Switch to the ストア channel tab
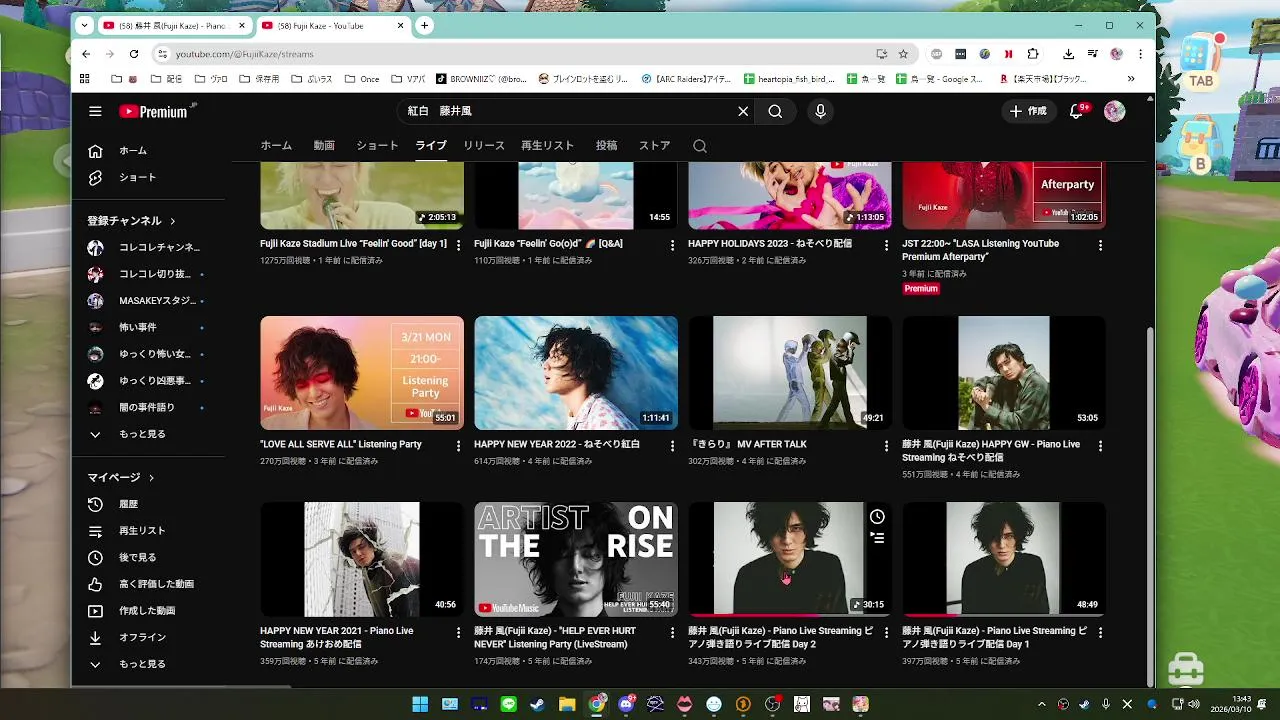Screen dimensions: 1280x720 pos(655,146)
